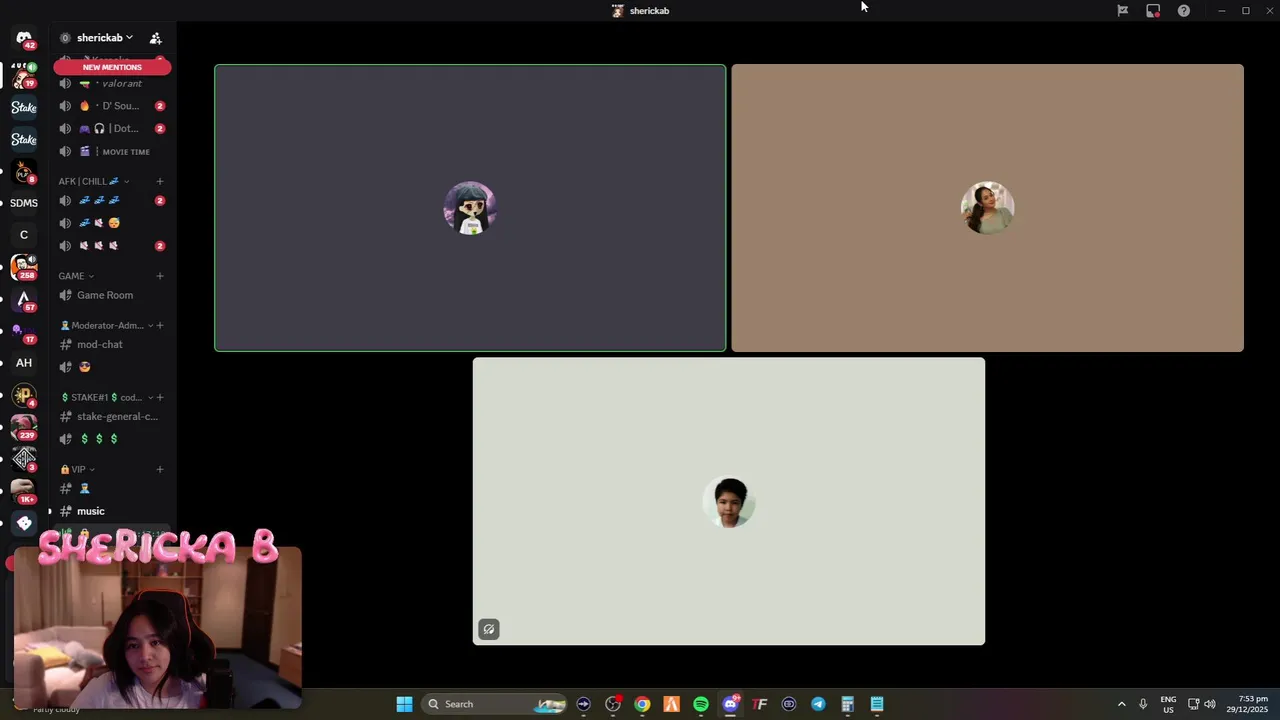Open police emoji channel under VIP

(112, 488)
